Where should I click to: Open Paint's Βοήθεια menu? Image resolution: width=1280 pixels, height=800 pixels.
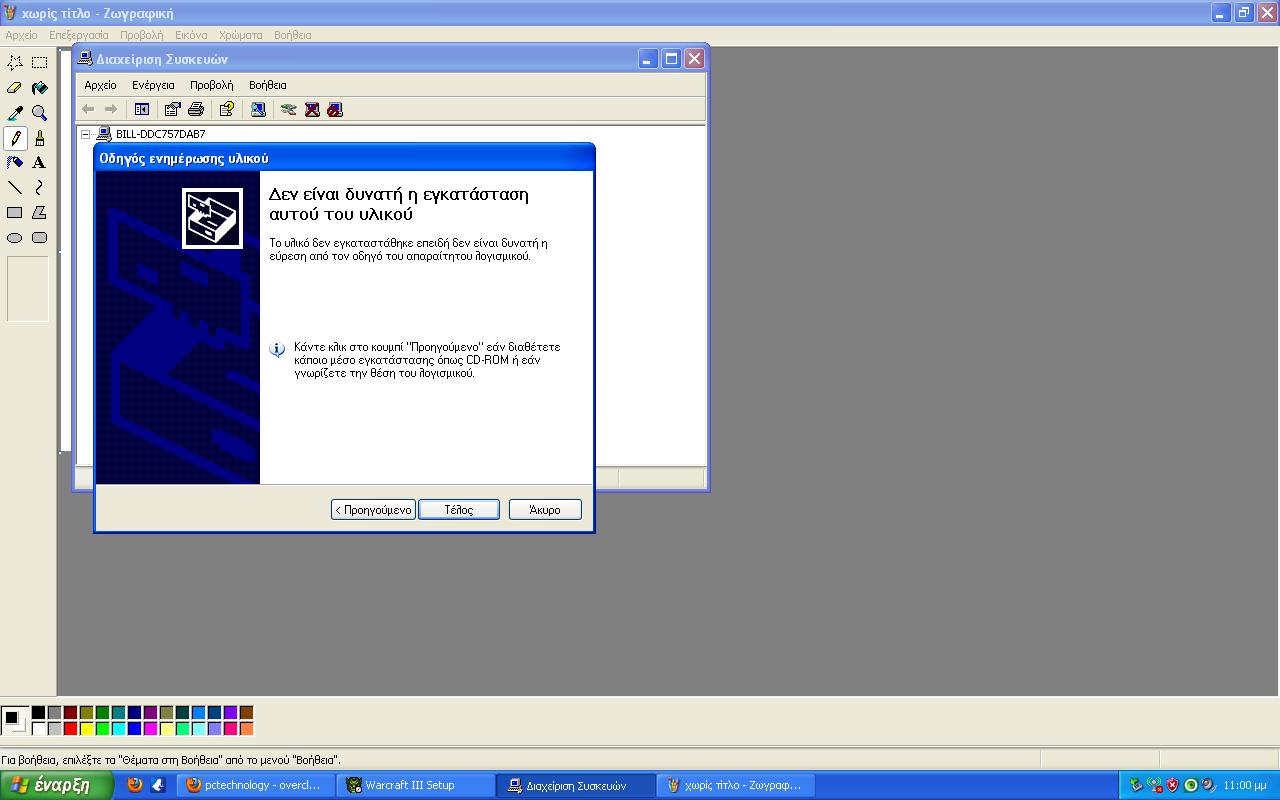(292, 35)
